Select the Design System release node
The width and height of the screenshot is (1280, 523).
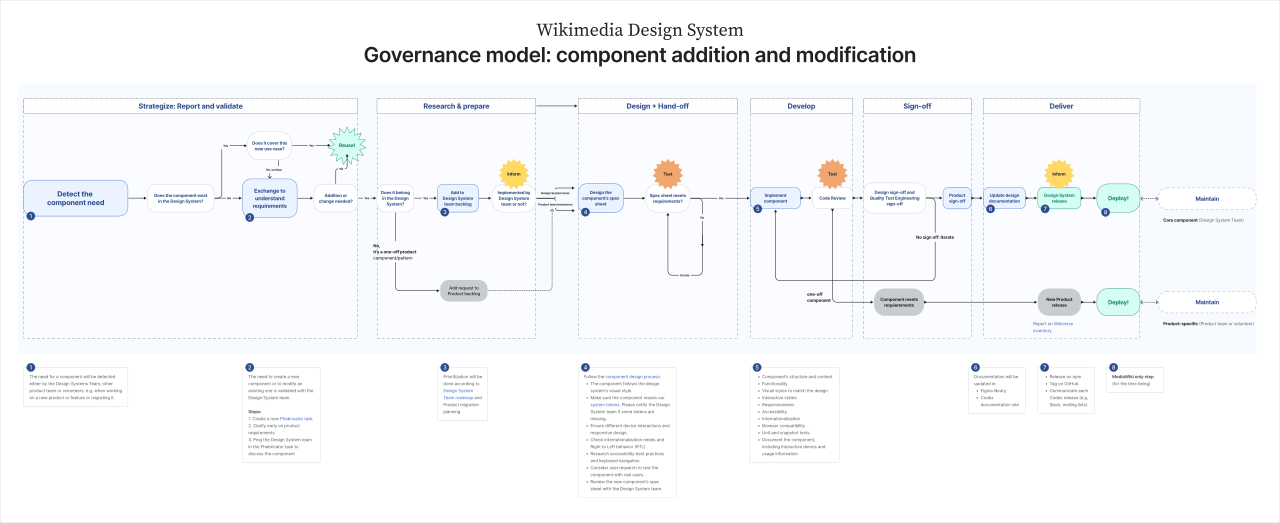coord(1057,198)
